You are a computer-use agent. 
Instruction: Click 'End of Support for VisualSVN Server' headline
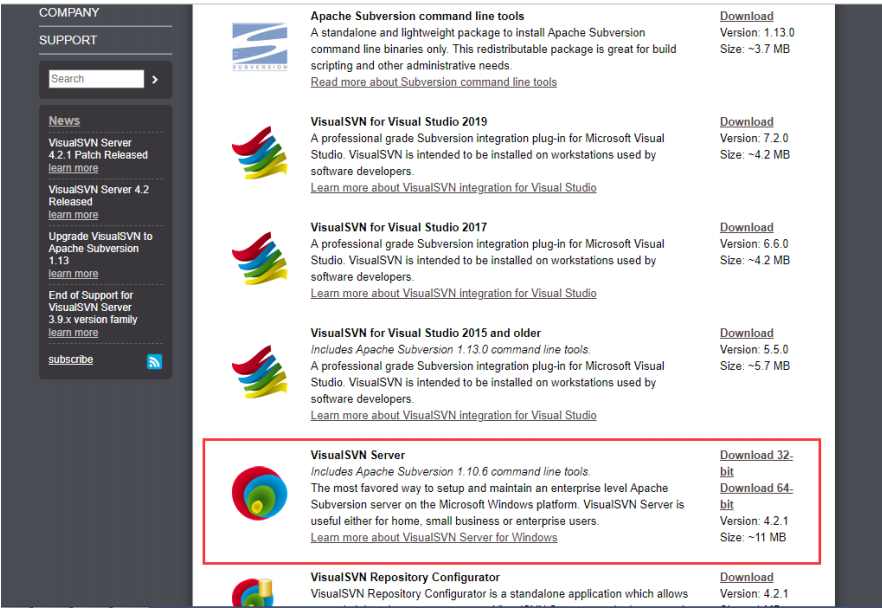93,308
